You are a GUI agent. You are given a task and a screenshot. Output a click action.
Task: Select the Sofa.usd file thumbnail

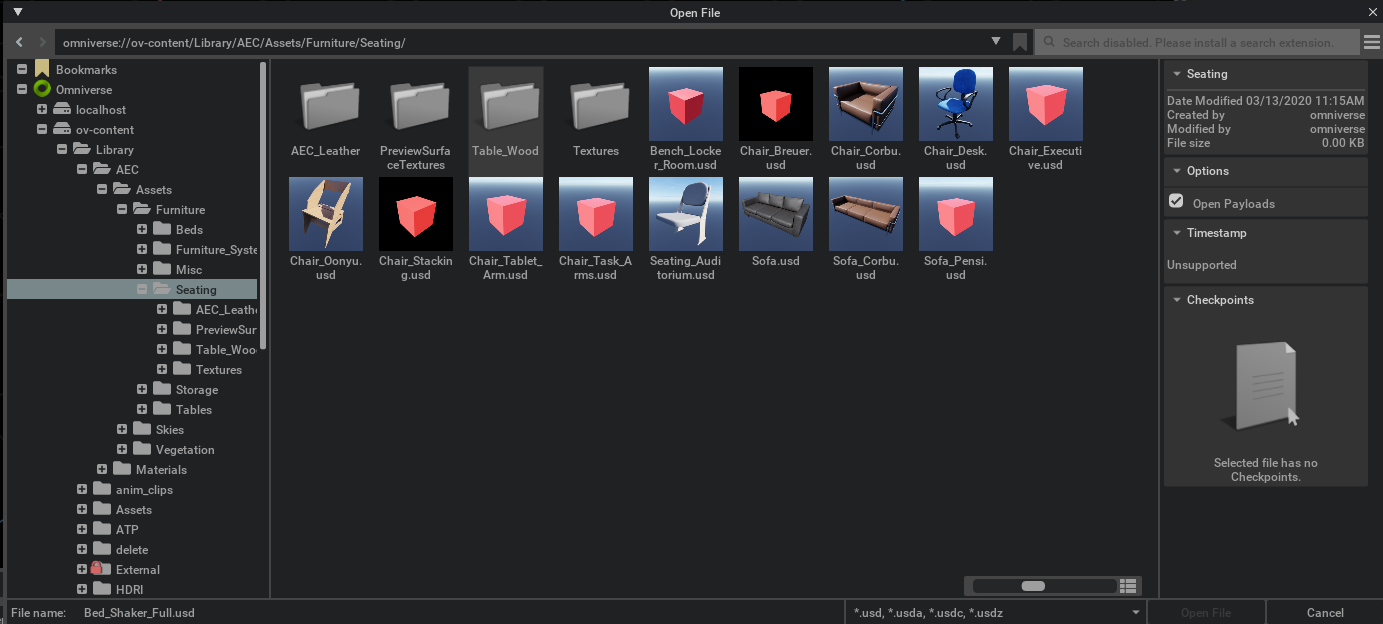coord(775,214)
